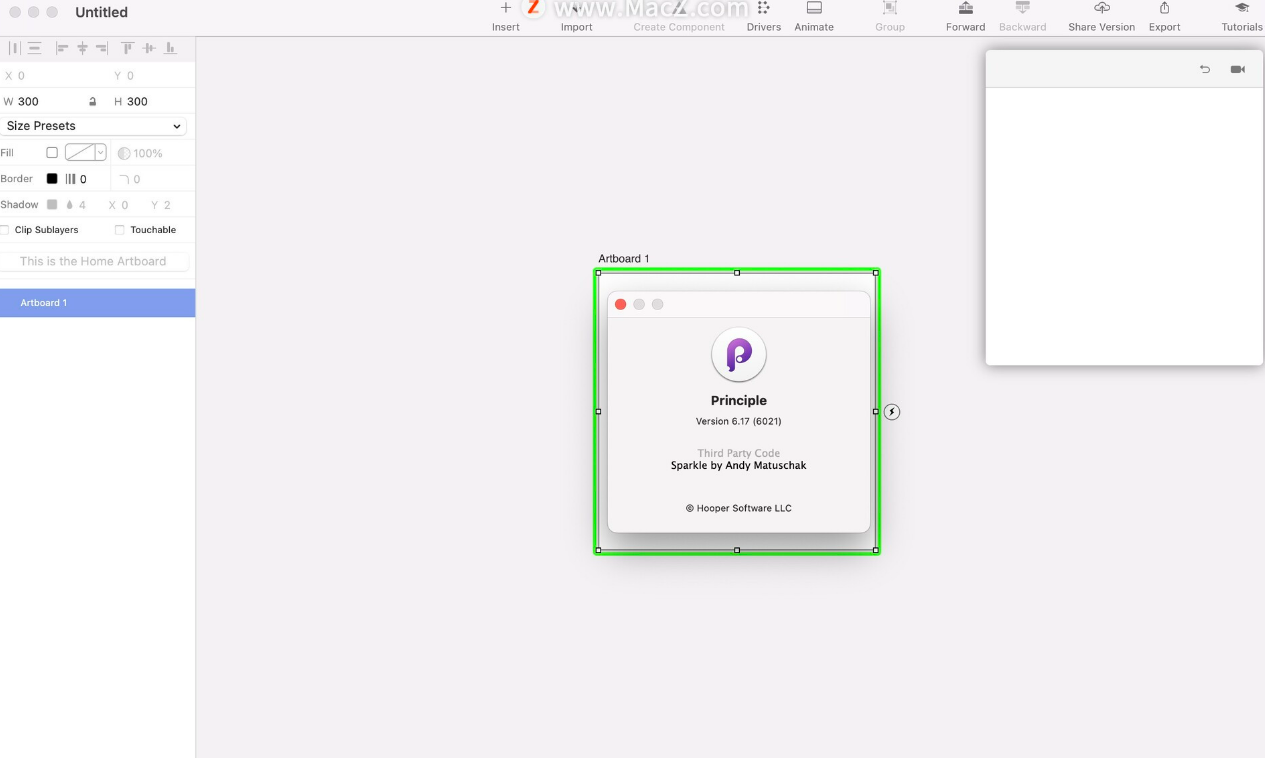
Task: Click Sparkle by Andy Matuschak text
Action: point(739,465)
